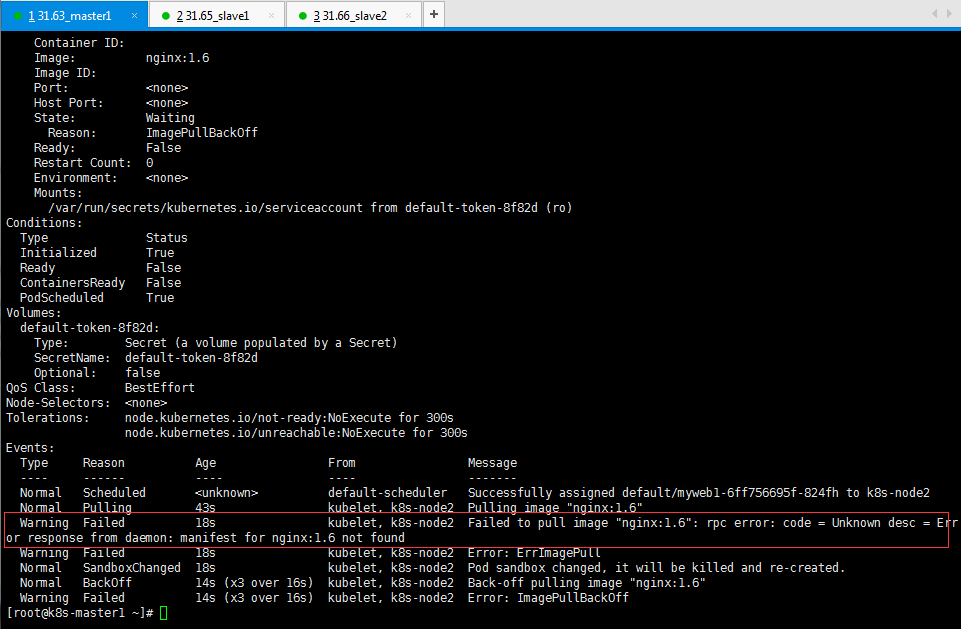Click the 'Conditions:' section header
The width and height of the screenshot is (961, 629).
(x=44, y=223)
